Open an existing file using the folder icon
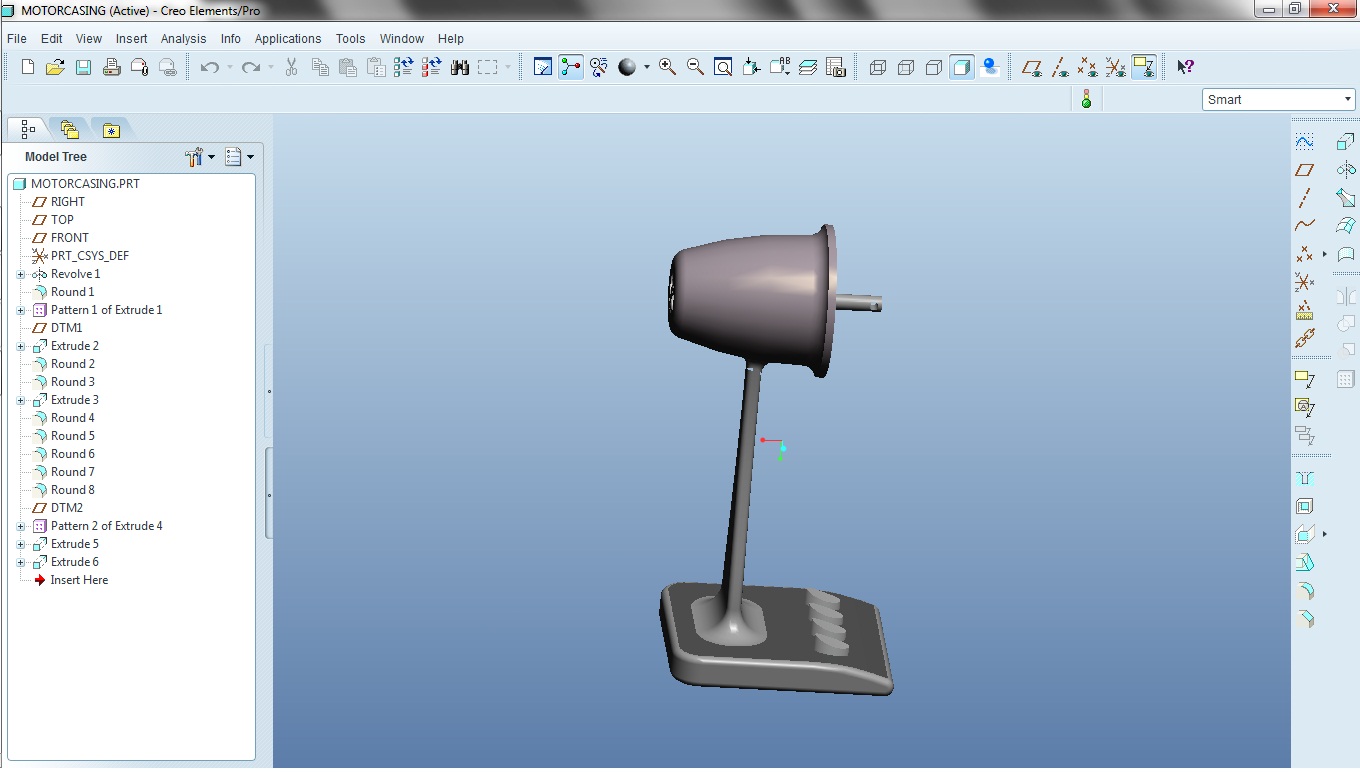 pyautogui.click(x=55, y=67)
